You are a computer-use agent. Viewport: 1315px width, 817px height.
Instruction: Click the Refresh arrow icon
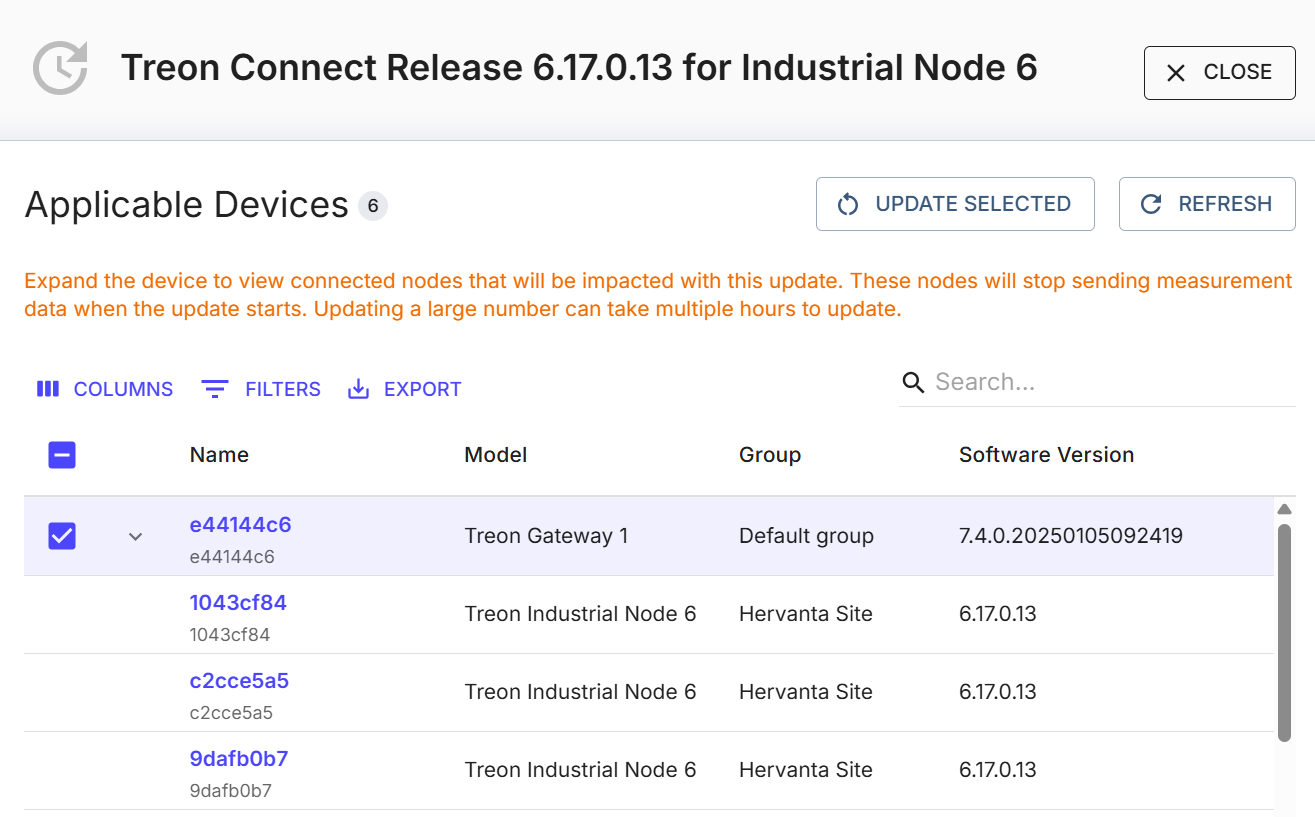tap(1151, 205)
